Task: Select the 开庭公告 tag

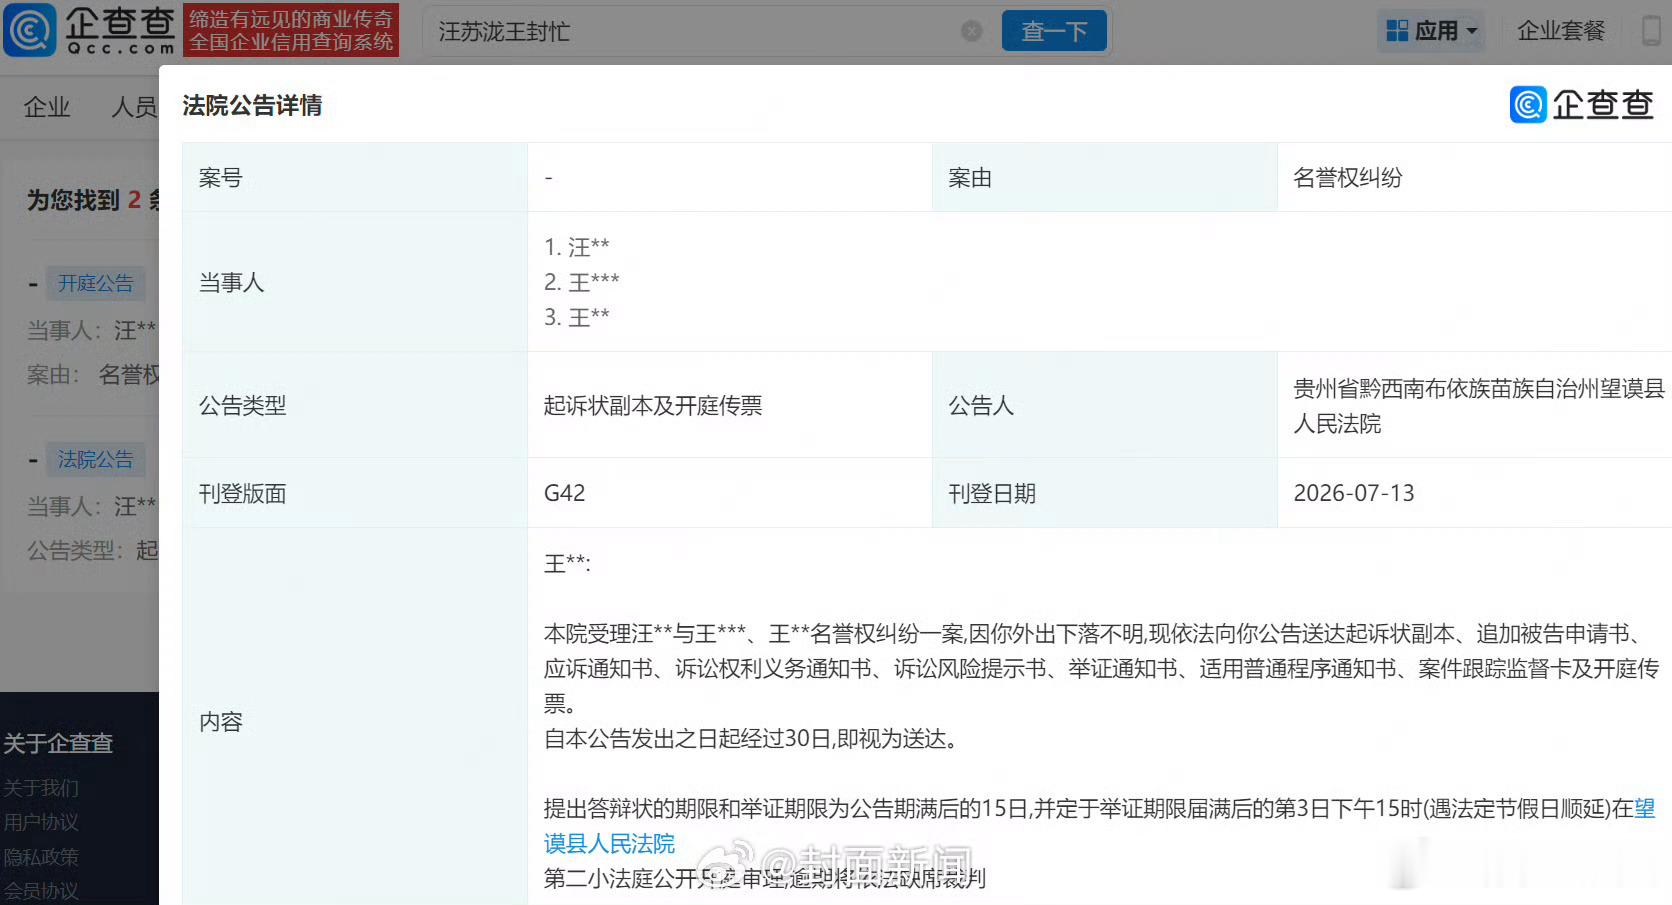Action: pos(95,284)
